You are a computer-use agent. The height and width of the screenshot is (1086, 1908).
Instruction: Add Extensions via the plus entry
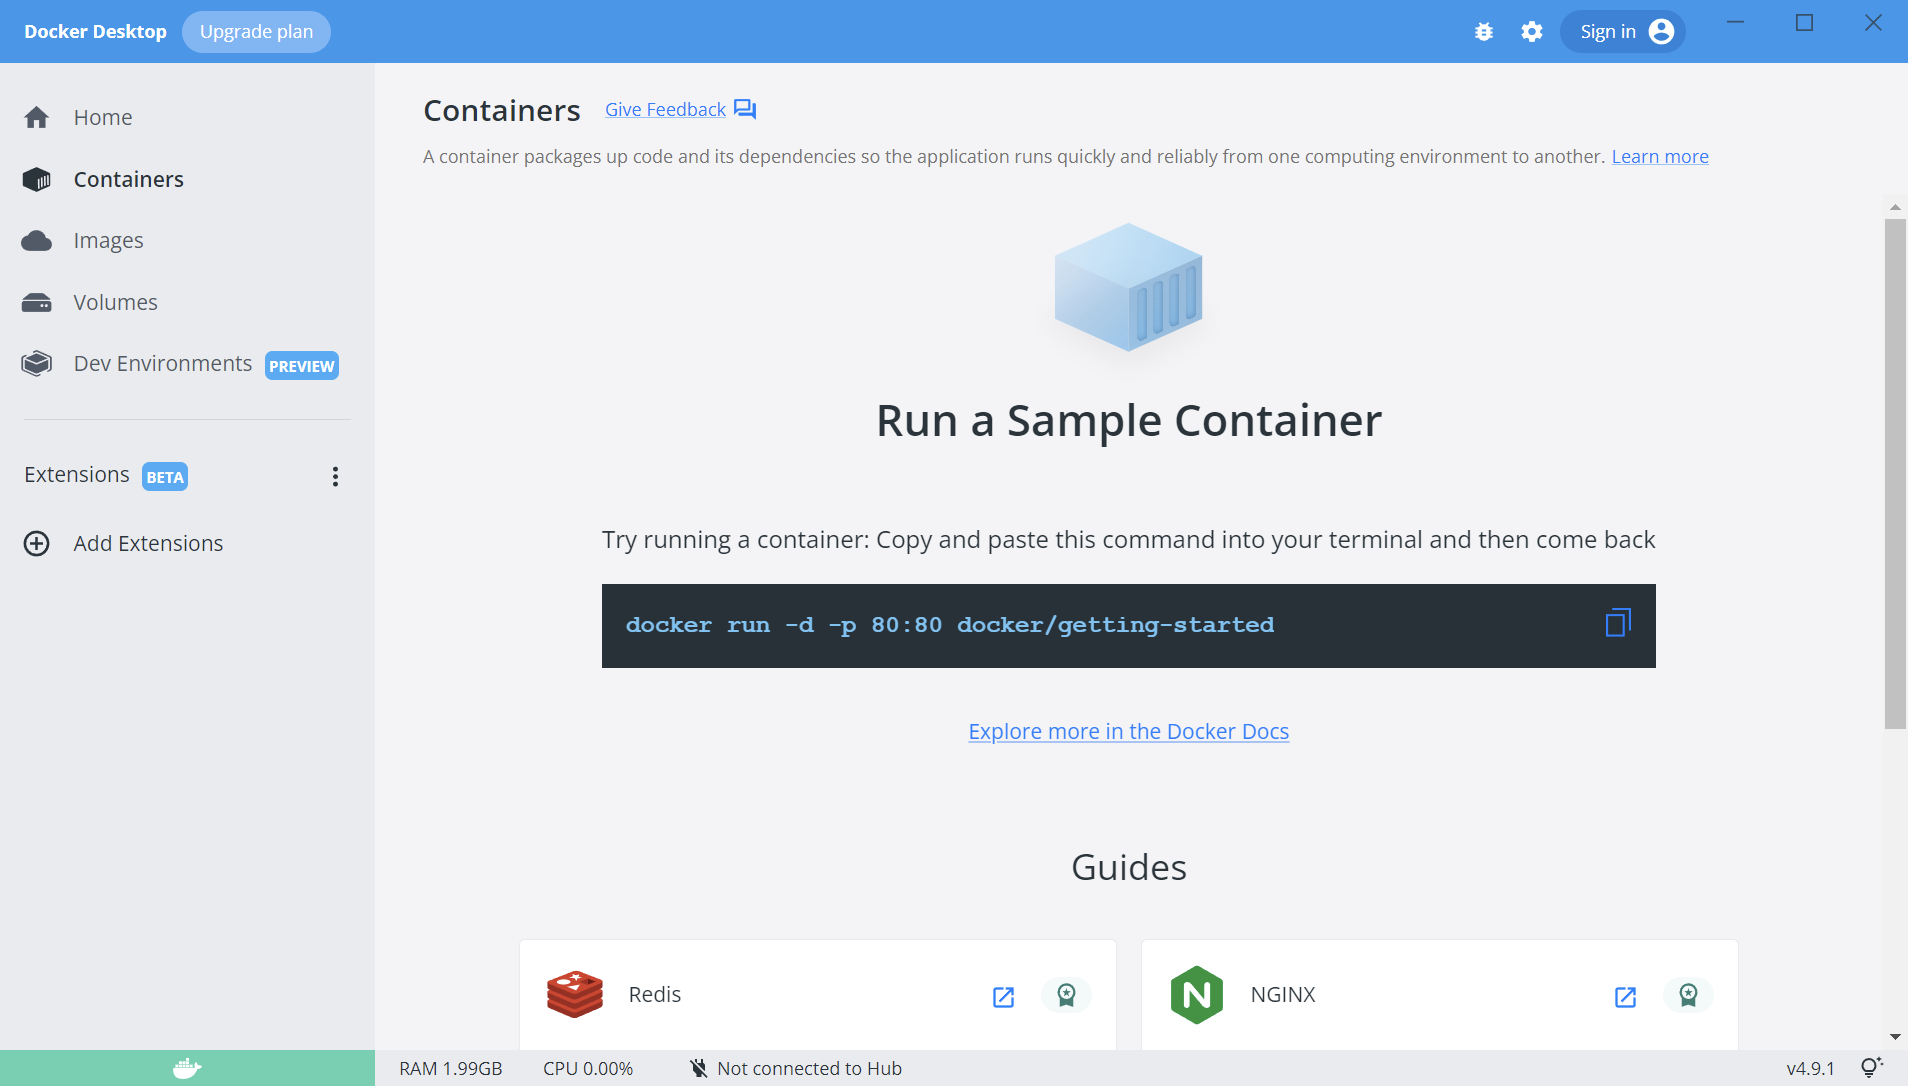tap(36, 543)
